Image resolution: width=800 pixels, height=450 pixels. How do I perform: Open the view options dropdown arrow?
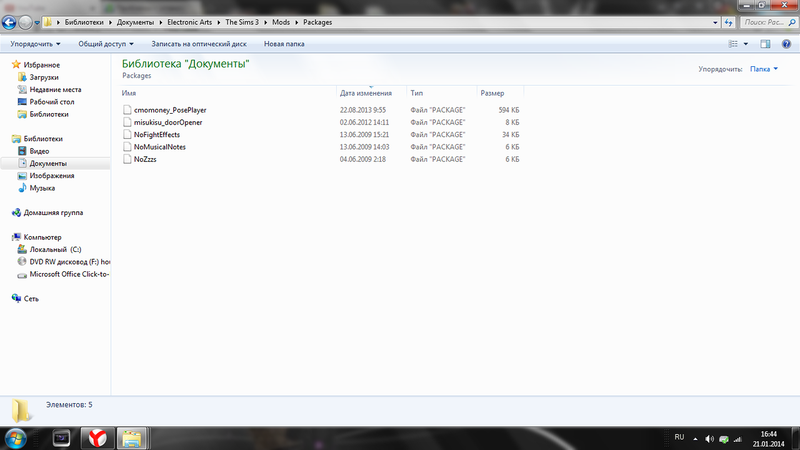click(747, 44)
